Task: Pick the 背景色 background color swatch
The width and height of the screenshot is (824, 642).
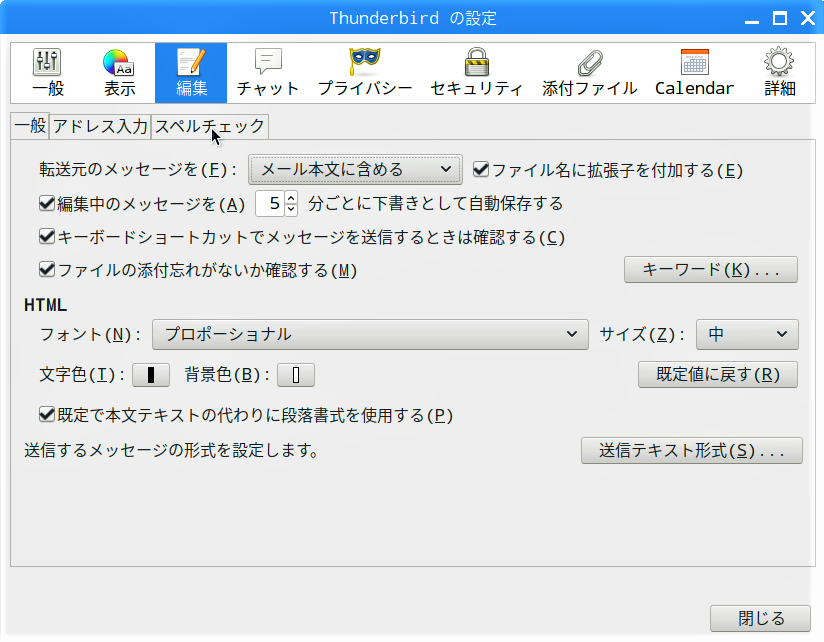Action: (x=296, y=375)
